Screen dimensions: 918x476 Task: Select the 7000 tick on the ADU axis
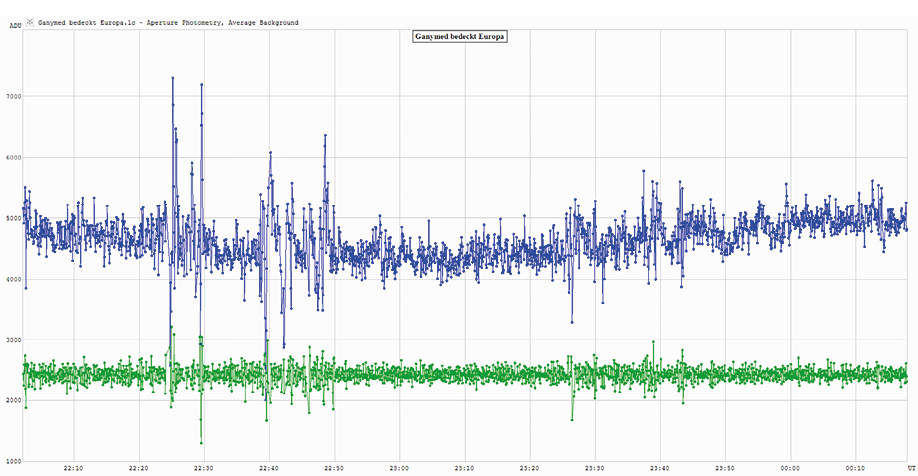click(12, 96)
